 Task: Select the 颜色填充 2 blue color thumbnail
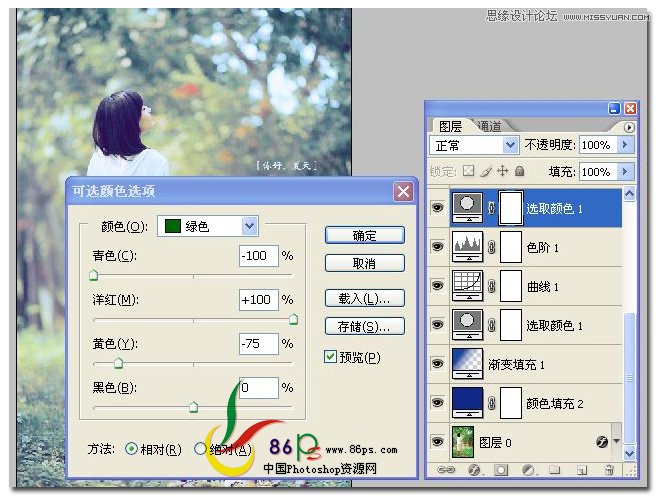[467, 403]
